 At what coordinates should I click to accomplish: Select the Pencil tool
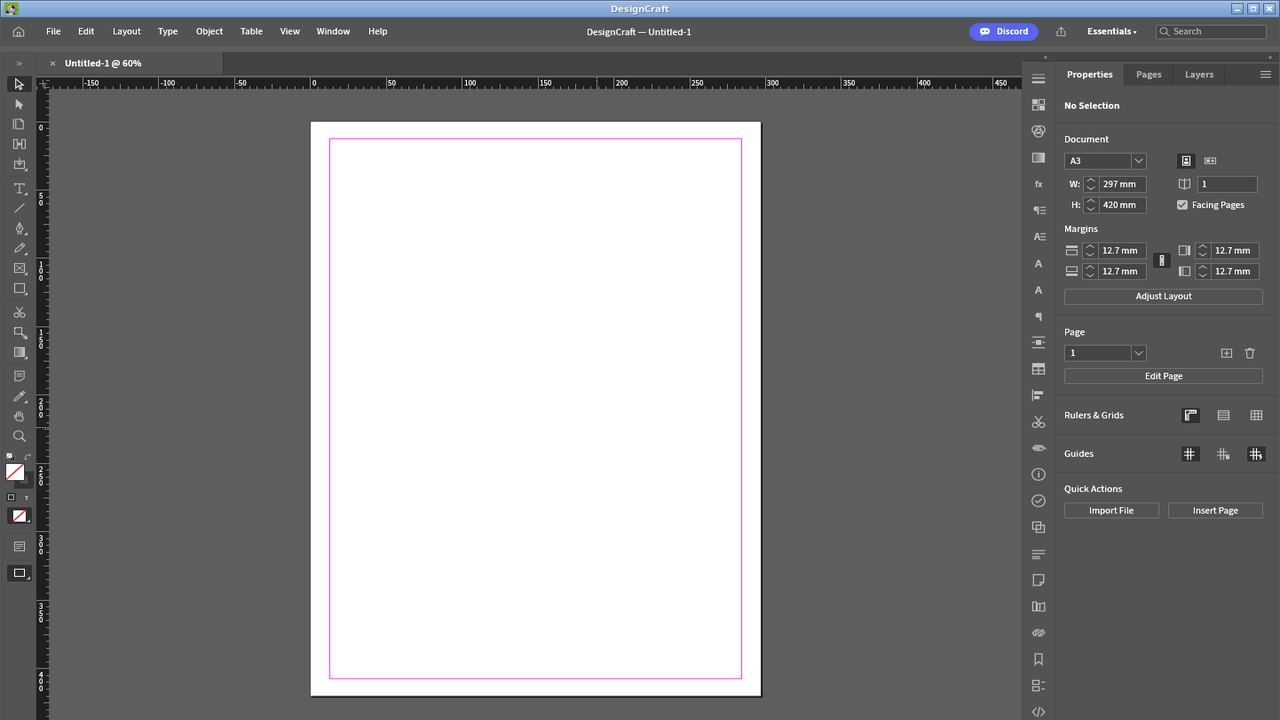coord(19,248)
